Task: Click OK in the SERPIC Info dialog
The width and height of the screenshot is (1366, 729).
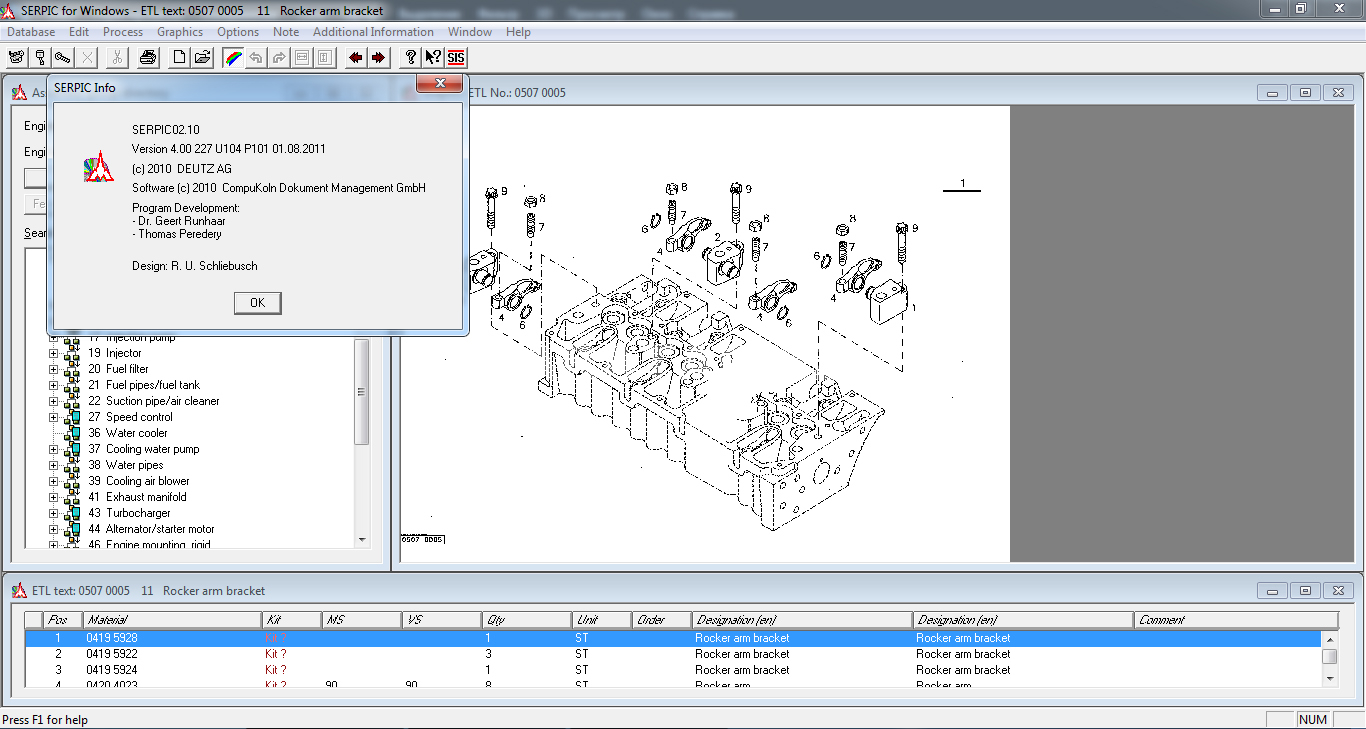Action: [x=257, y=303]
